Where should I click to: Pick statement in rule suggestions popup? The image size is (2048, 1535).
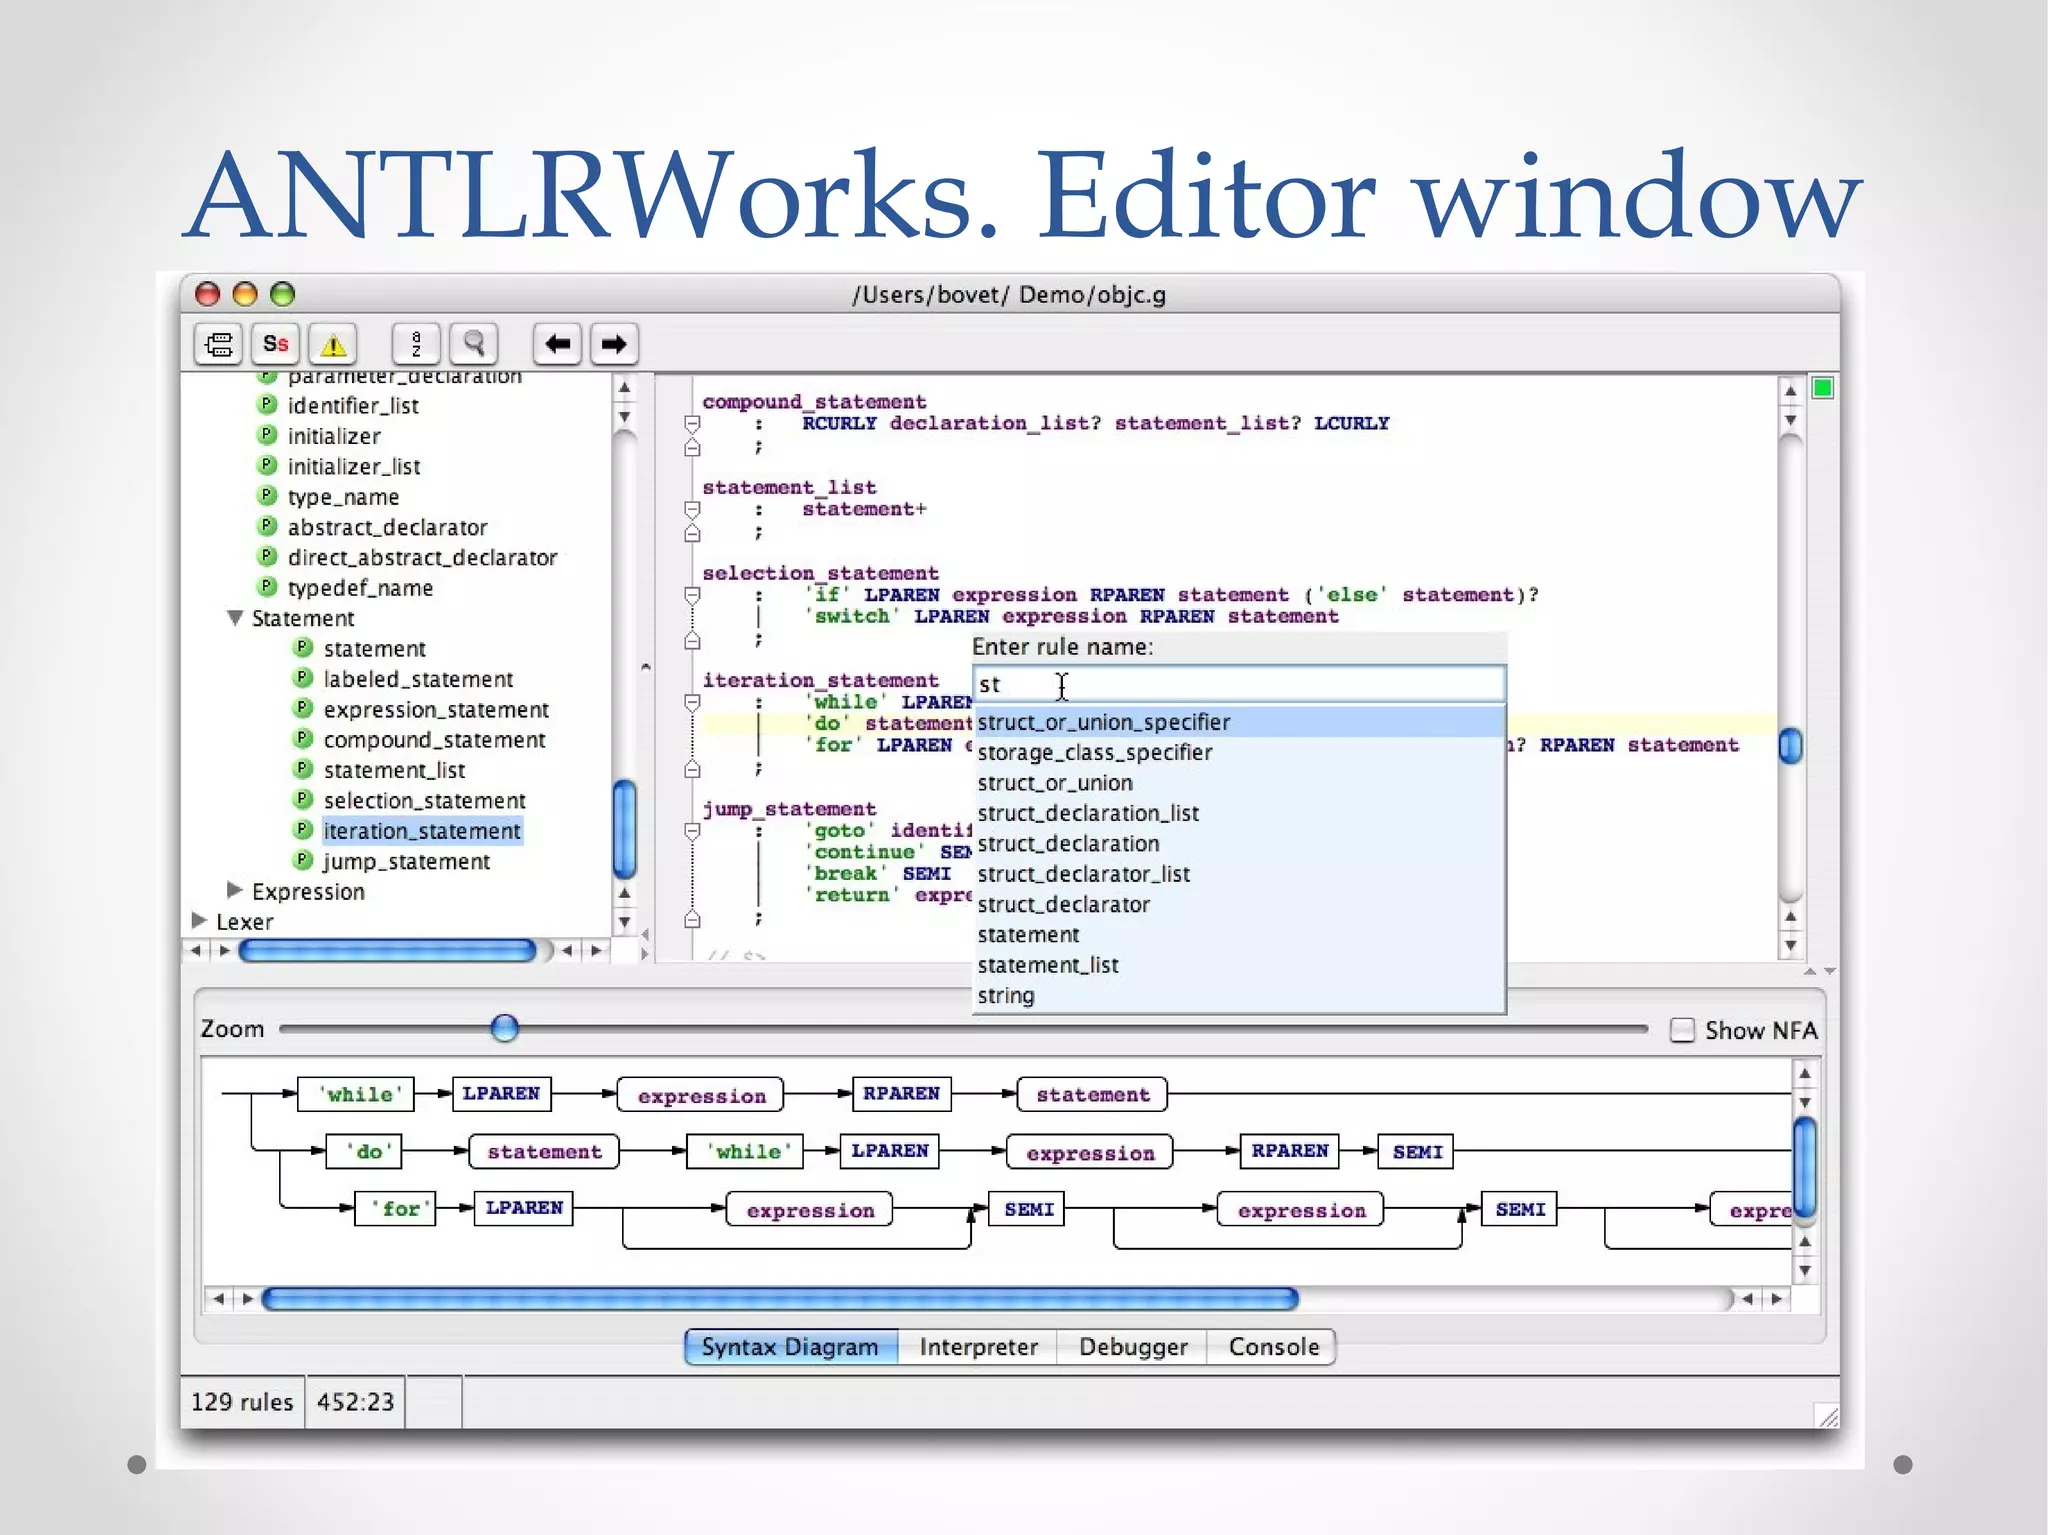tap(1239, 935)
